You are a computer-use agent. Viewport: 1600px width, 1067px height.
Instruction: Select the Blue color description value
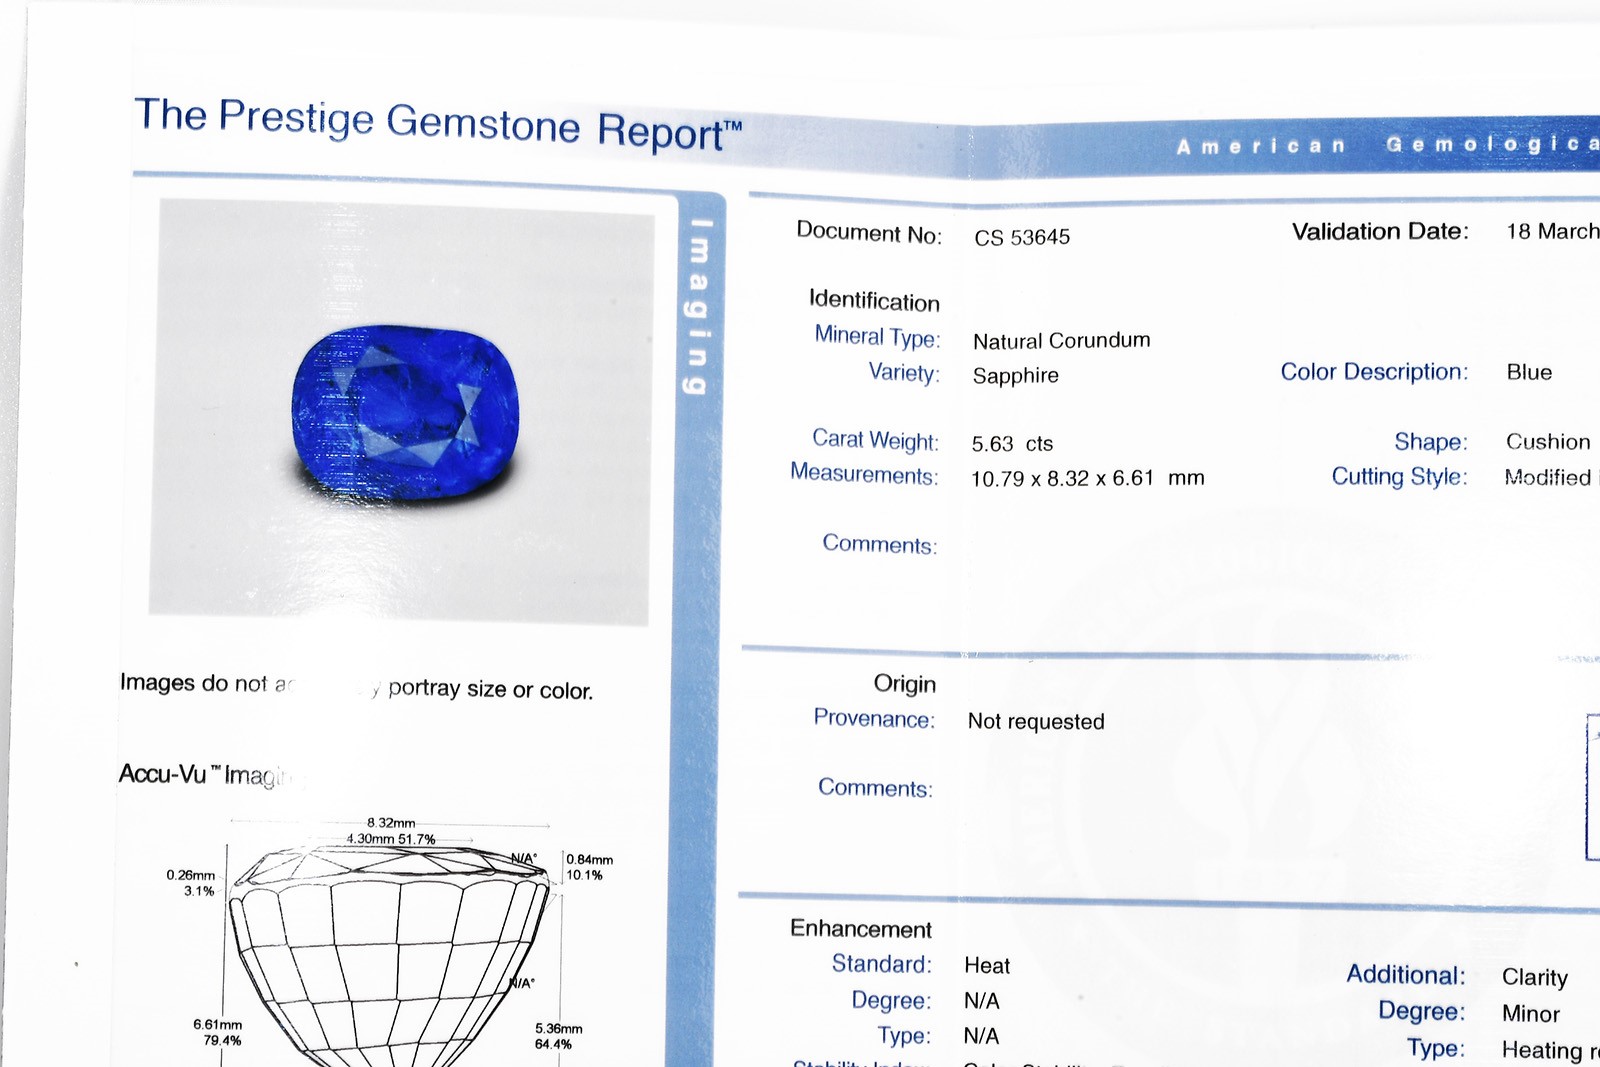click(1529, 373)
